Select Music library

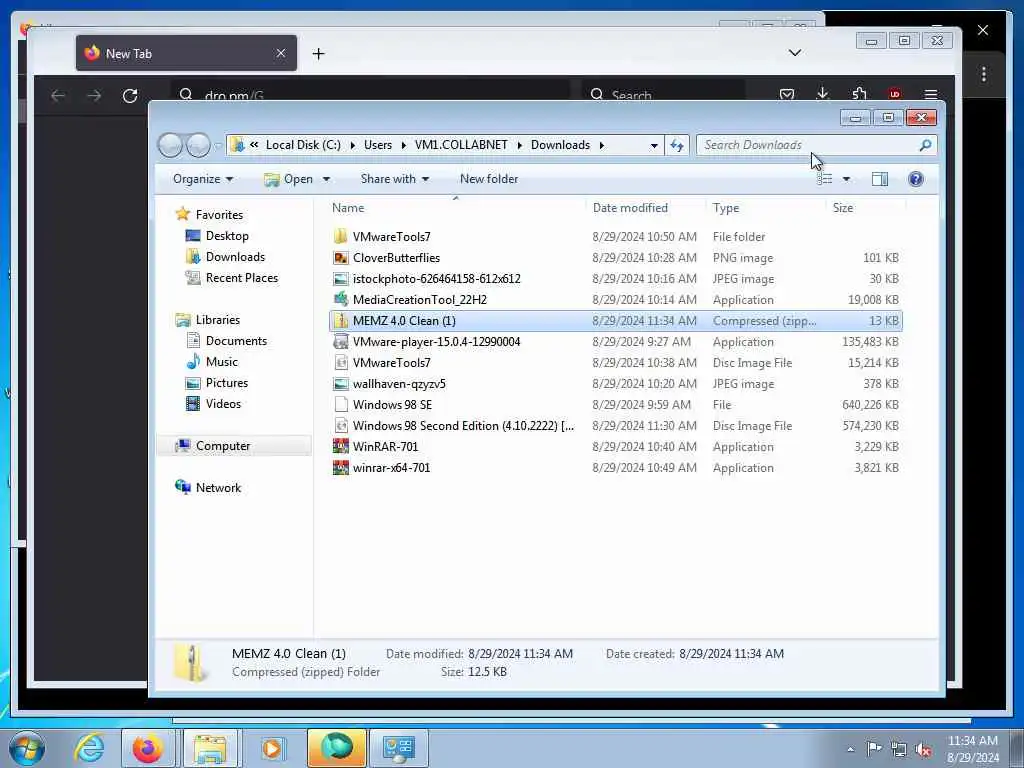click(221, 362)
